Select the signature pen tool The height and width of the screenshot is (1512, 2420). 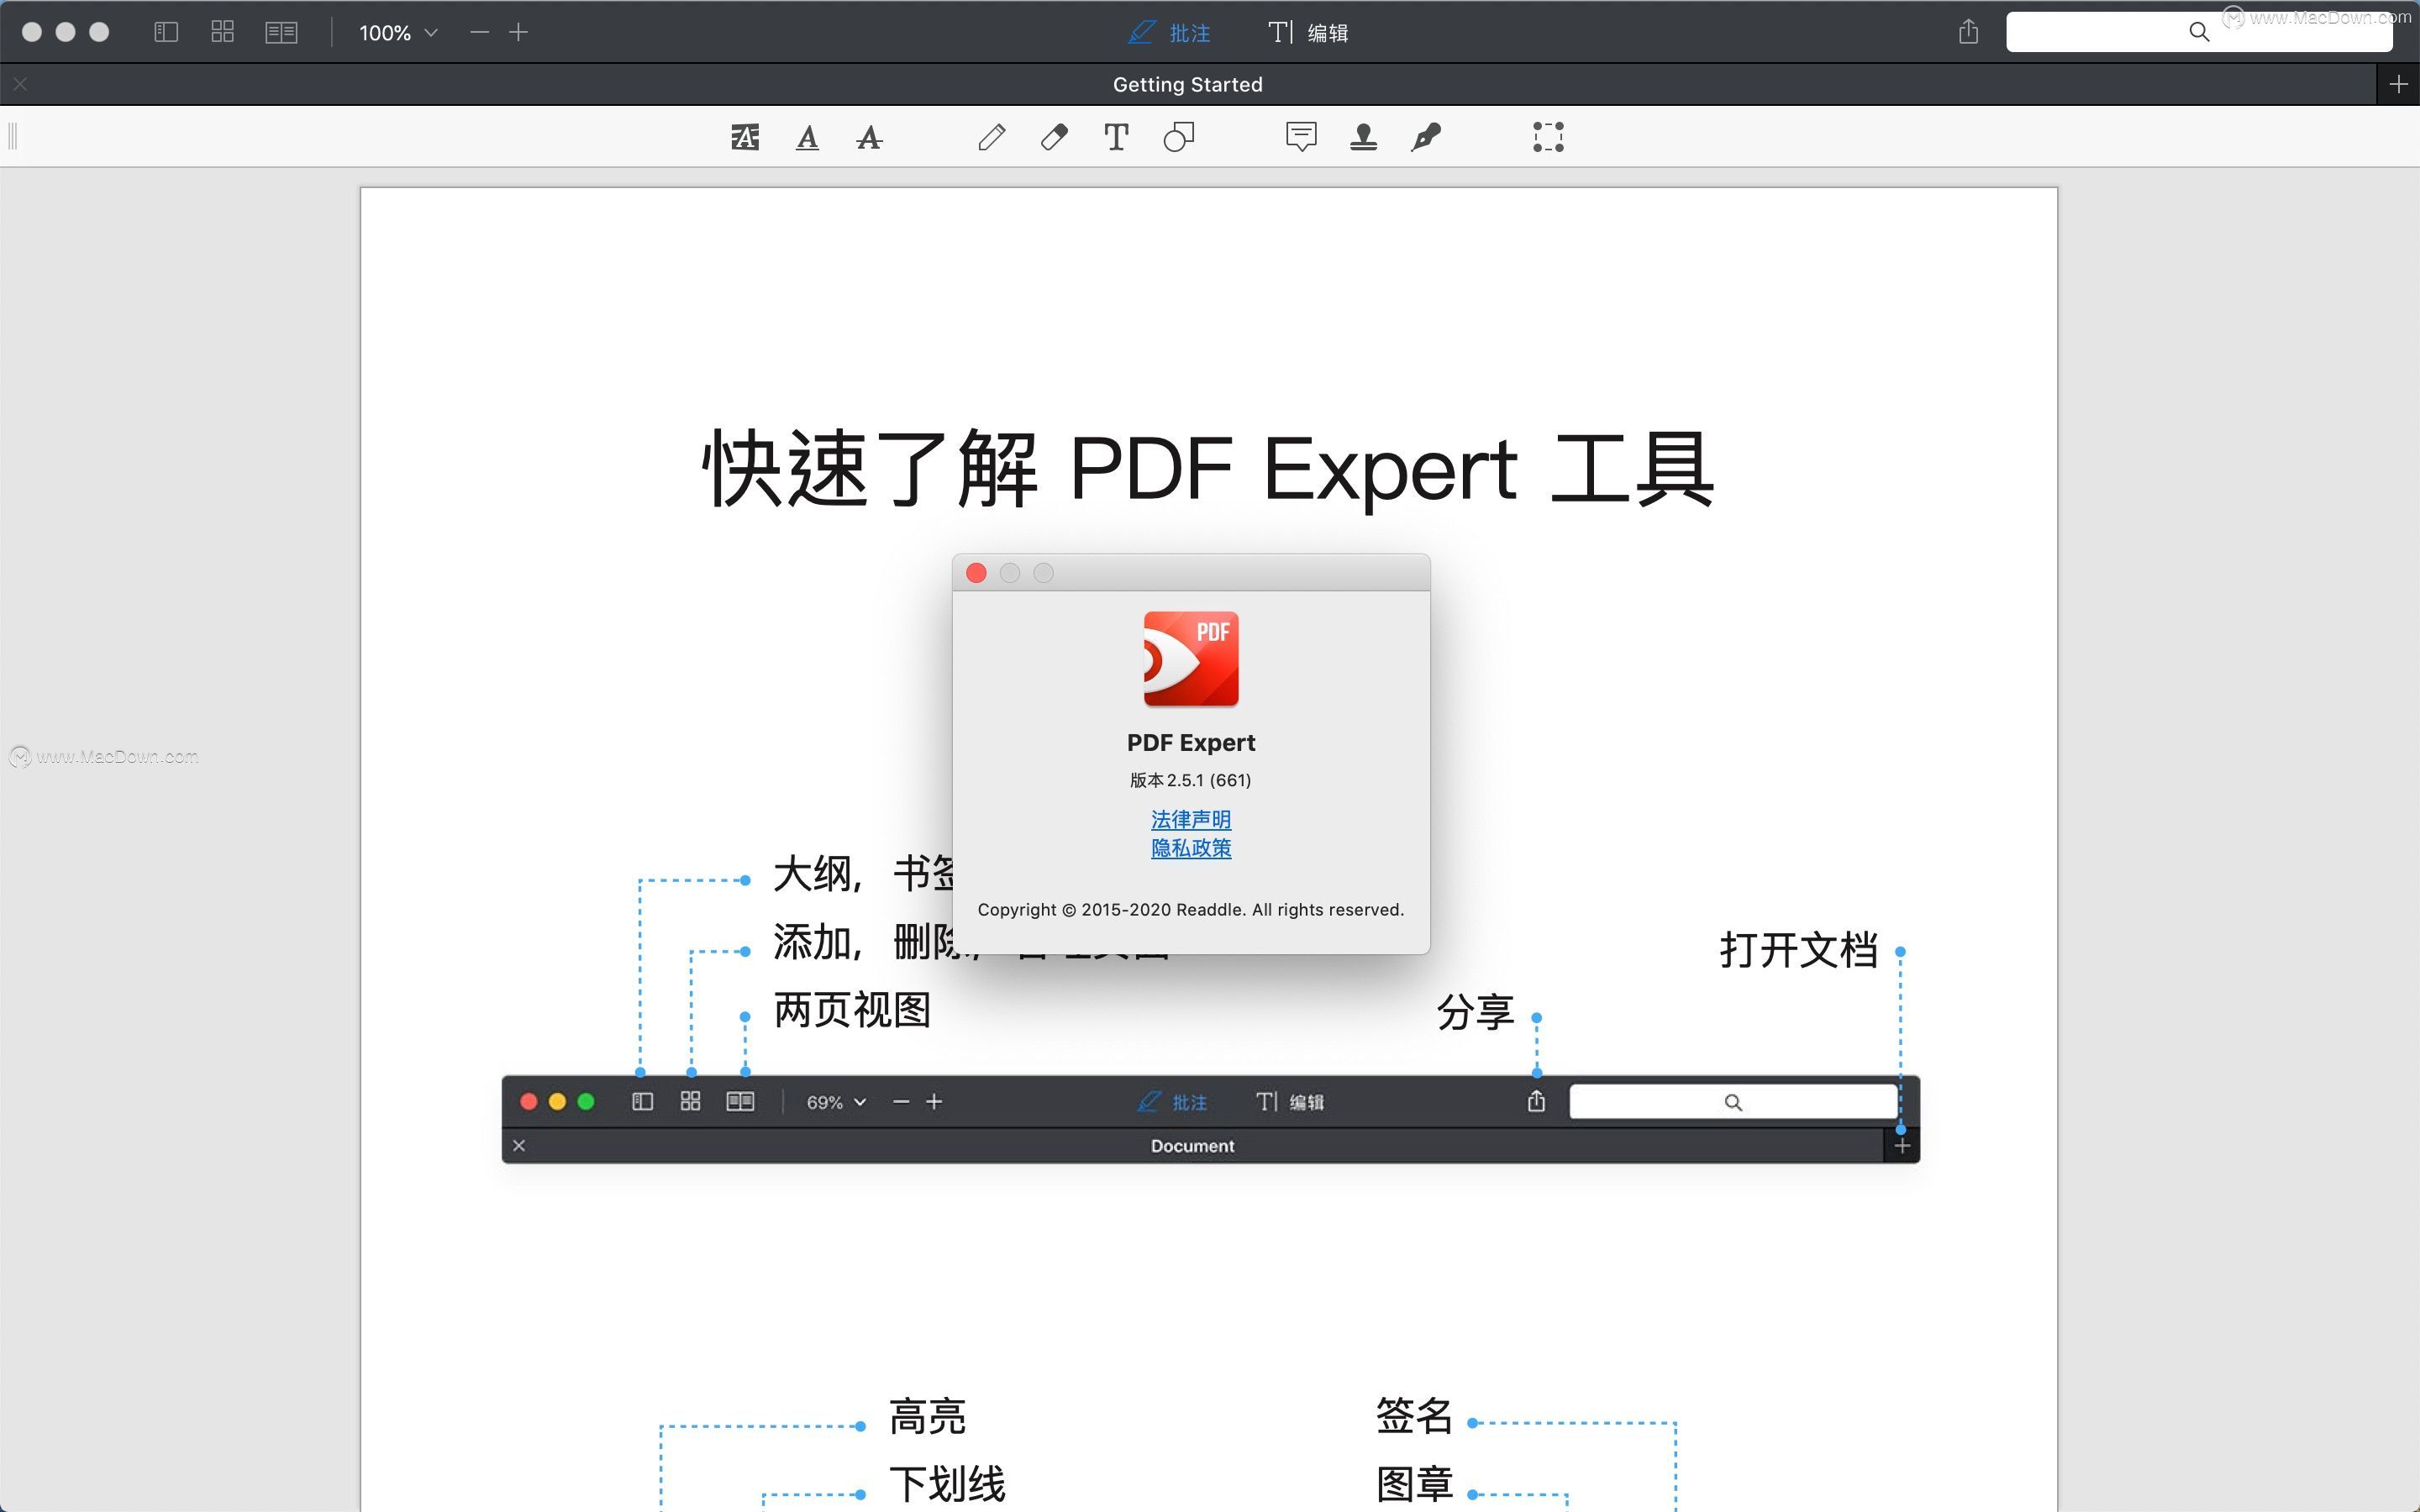tap(1426, 137)
